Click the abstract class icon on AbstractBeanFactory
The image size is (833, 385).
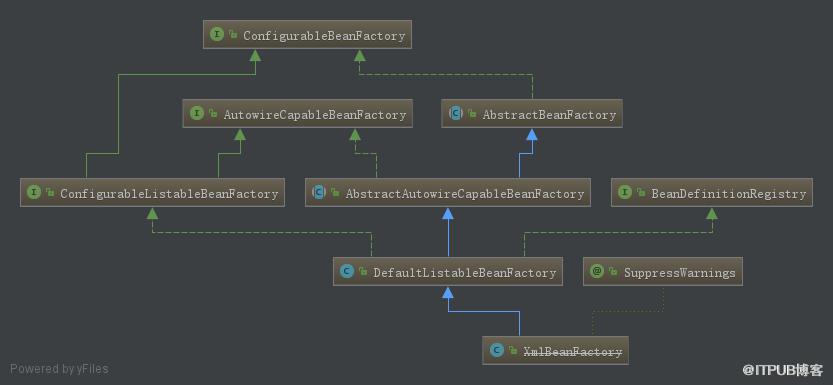pyautogui.click(x=456, y=114)
